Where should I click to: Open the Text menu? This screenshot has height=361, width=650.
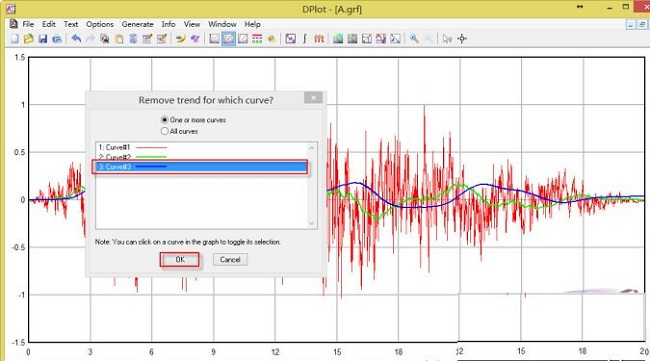71,24
